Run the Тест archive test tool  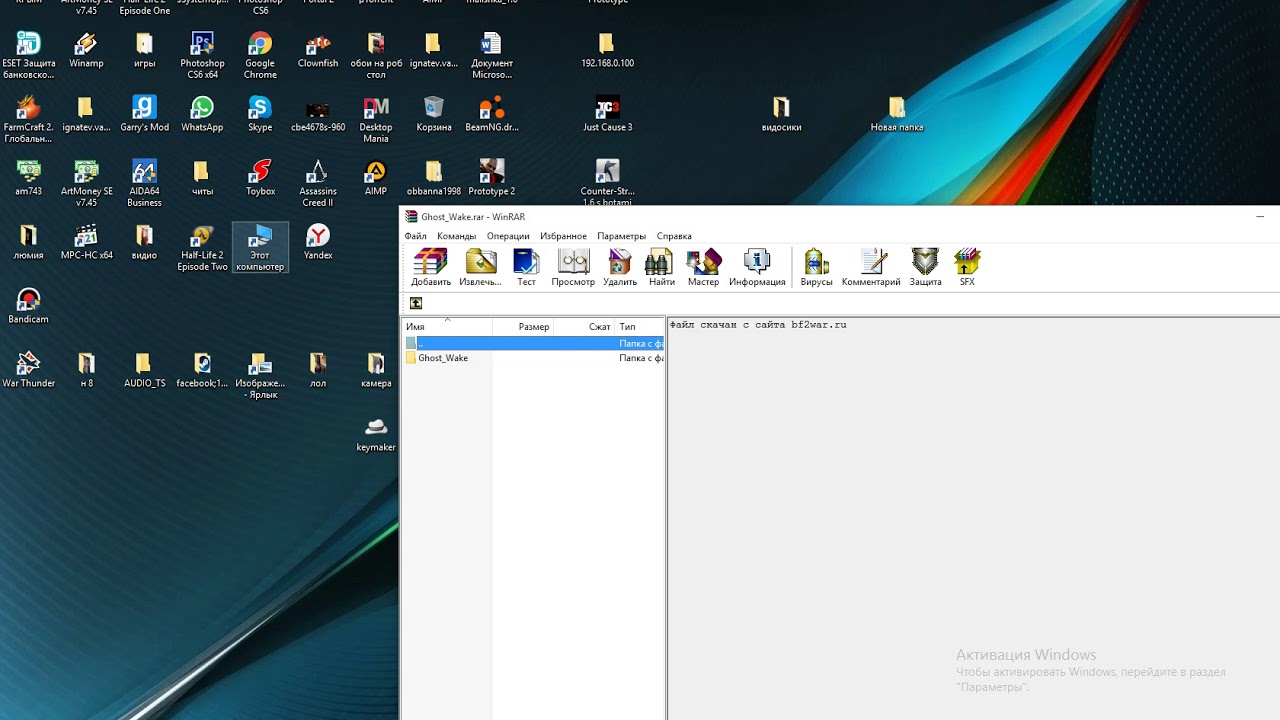point(526,267)
